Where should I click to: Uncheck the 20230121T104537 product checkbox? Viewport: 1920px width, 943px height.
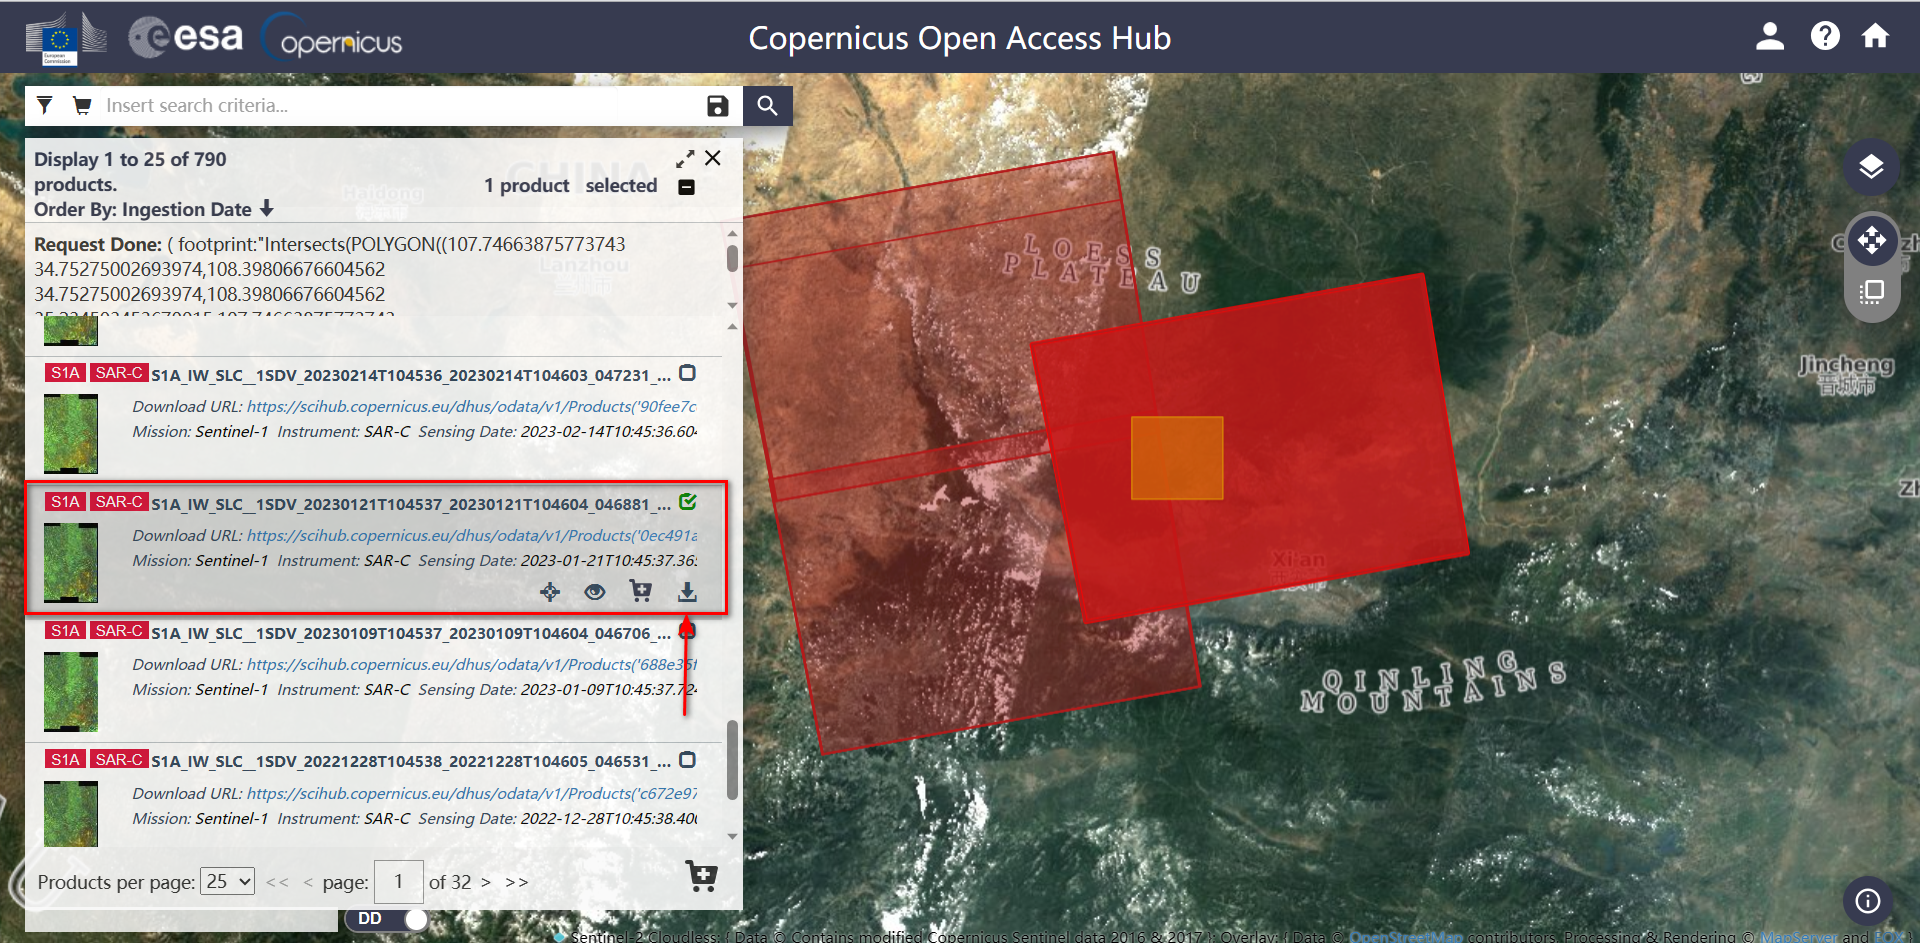click(x=688, y=502)
